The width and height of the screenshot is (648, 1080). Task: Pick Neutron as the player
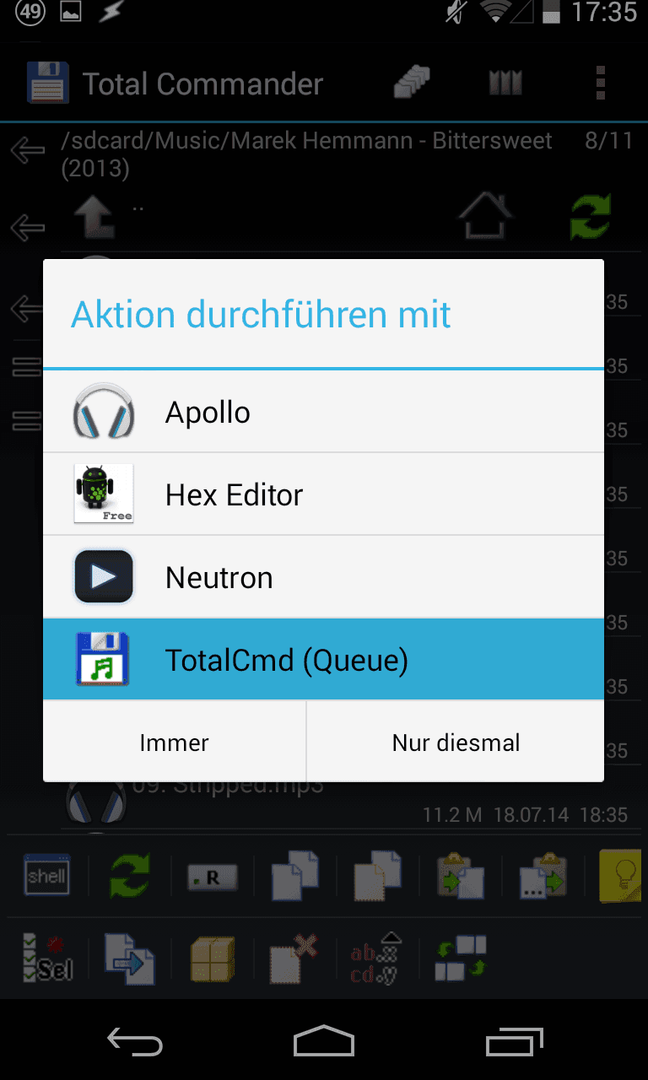(x=324, y=577)
